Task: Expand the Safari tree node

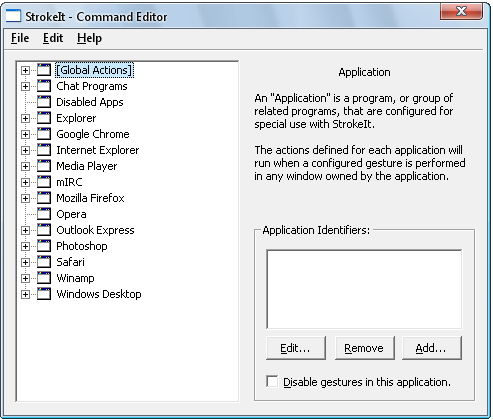Action: (25, 262)
